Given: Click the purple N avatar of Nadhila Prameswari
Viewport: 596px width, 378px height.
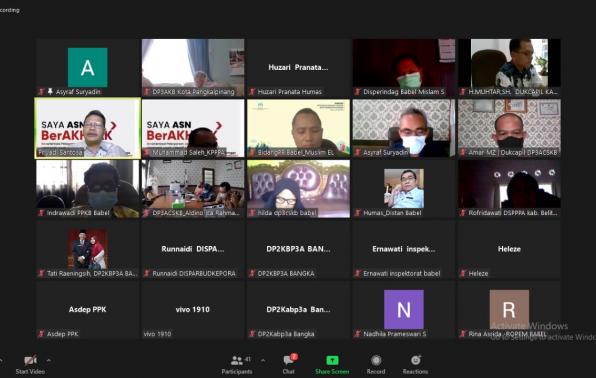Looking at the screenshot, I should (x=404, y=310).
